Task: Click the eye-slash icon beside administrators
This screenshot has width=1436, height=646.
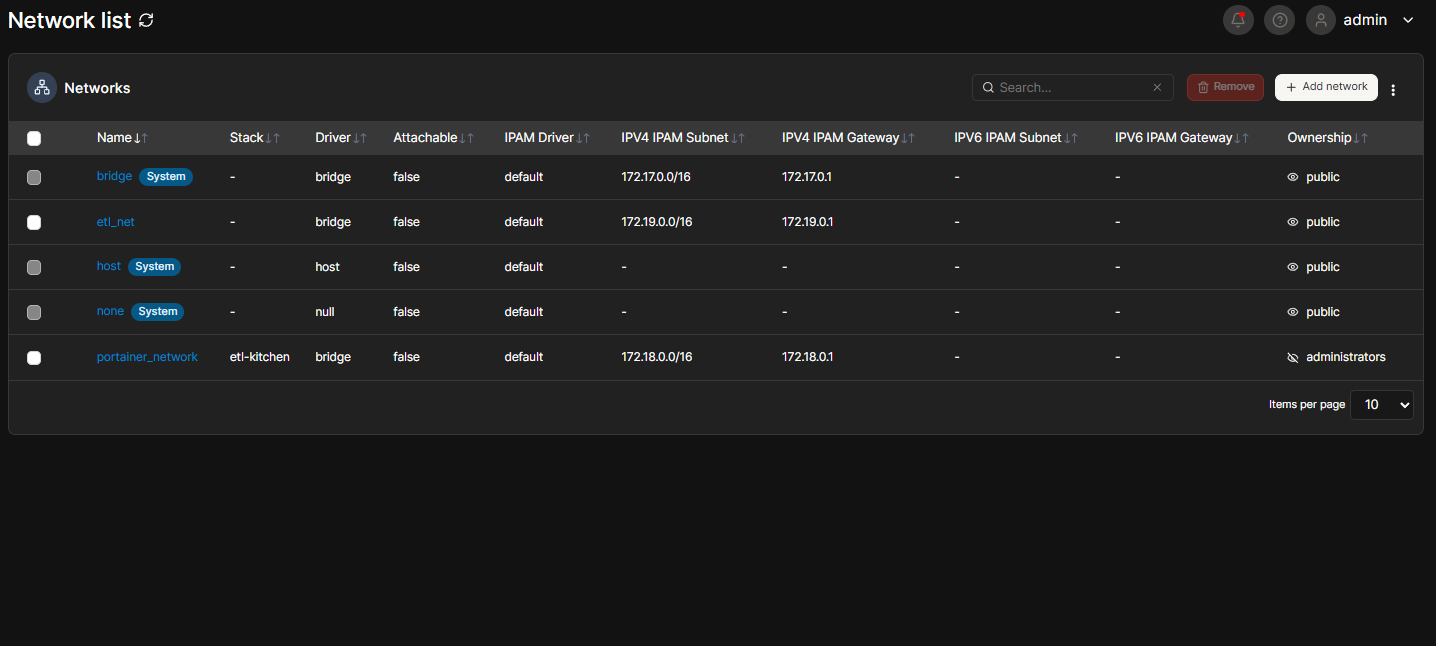Action: (x=1293, y=357)
